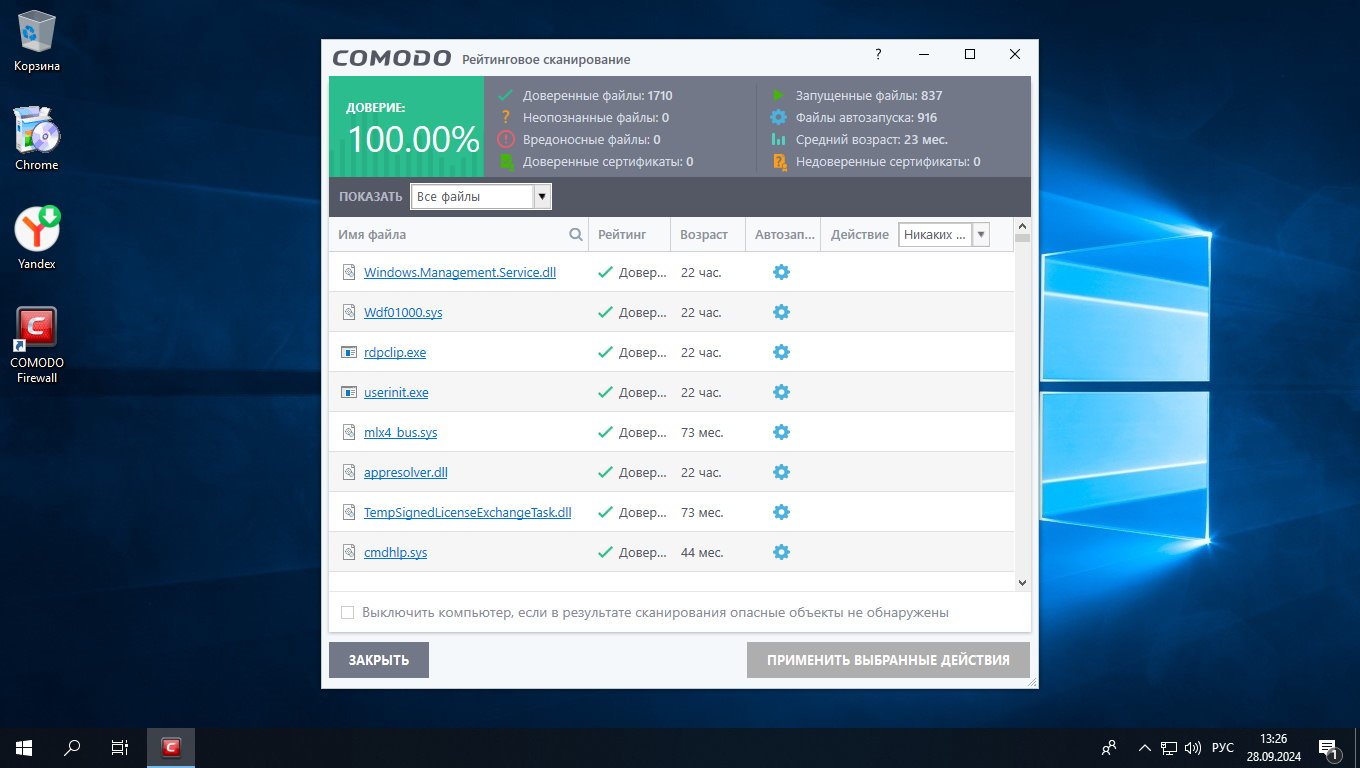The width and height of the screenshot is (1360, 768).
Task: Click the search magnifier in file name column
Action: pos(576,235)
